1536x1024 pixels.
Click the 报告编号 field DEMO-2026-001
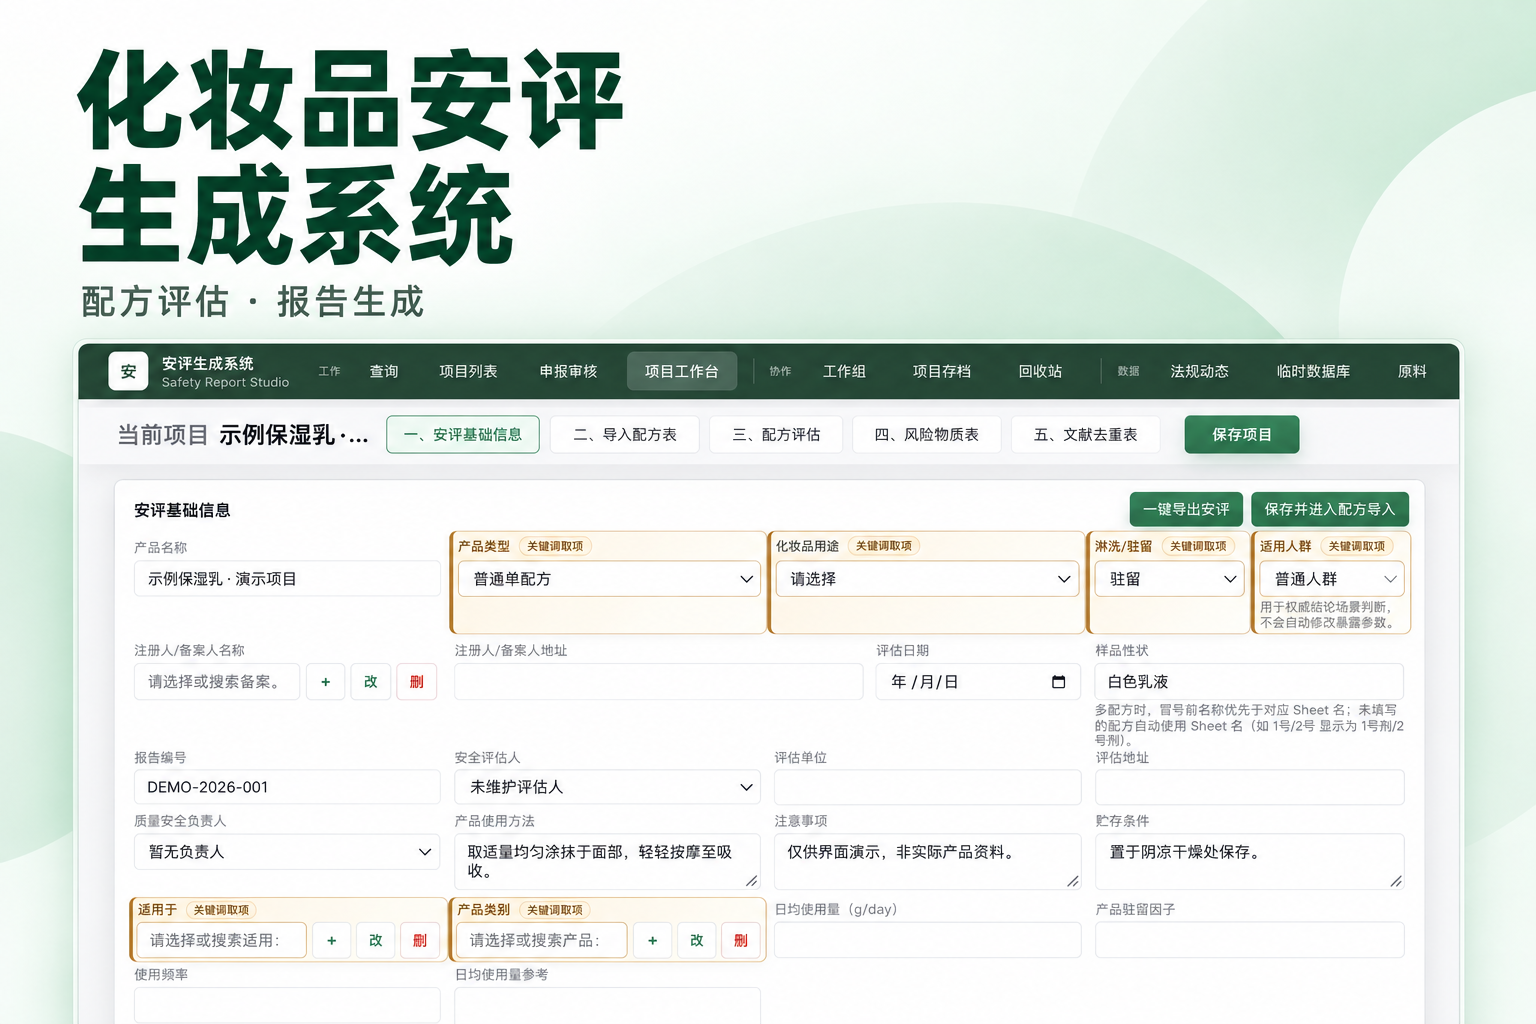tap(287, 787)
